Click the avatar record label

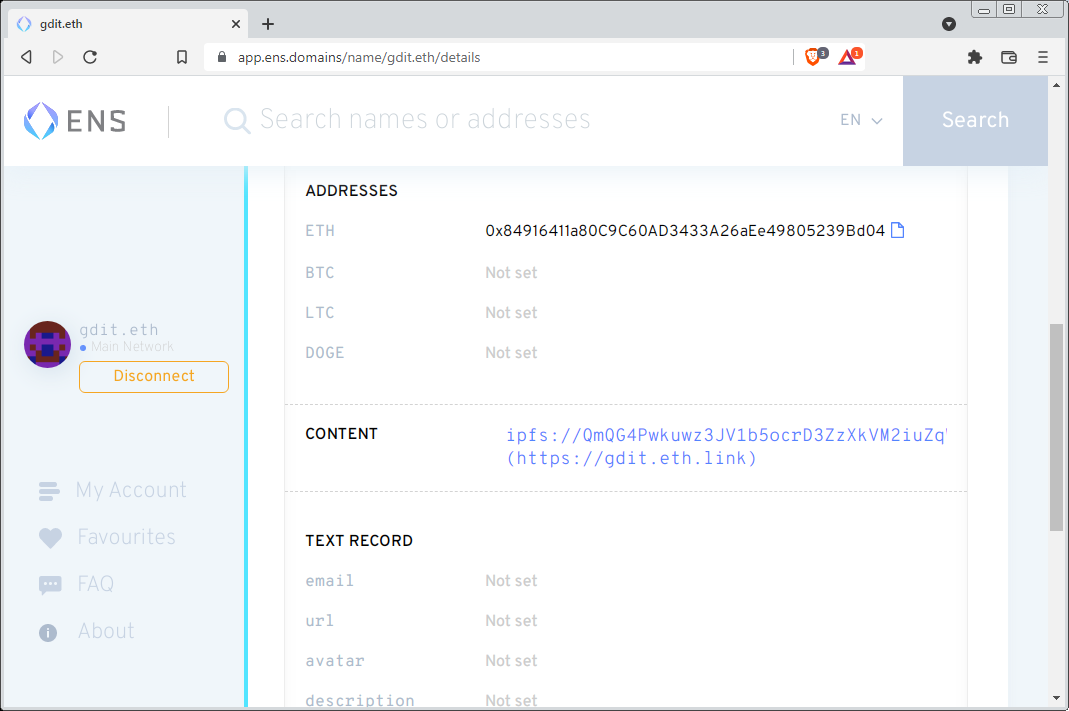tap(335, 661)
